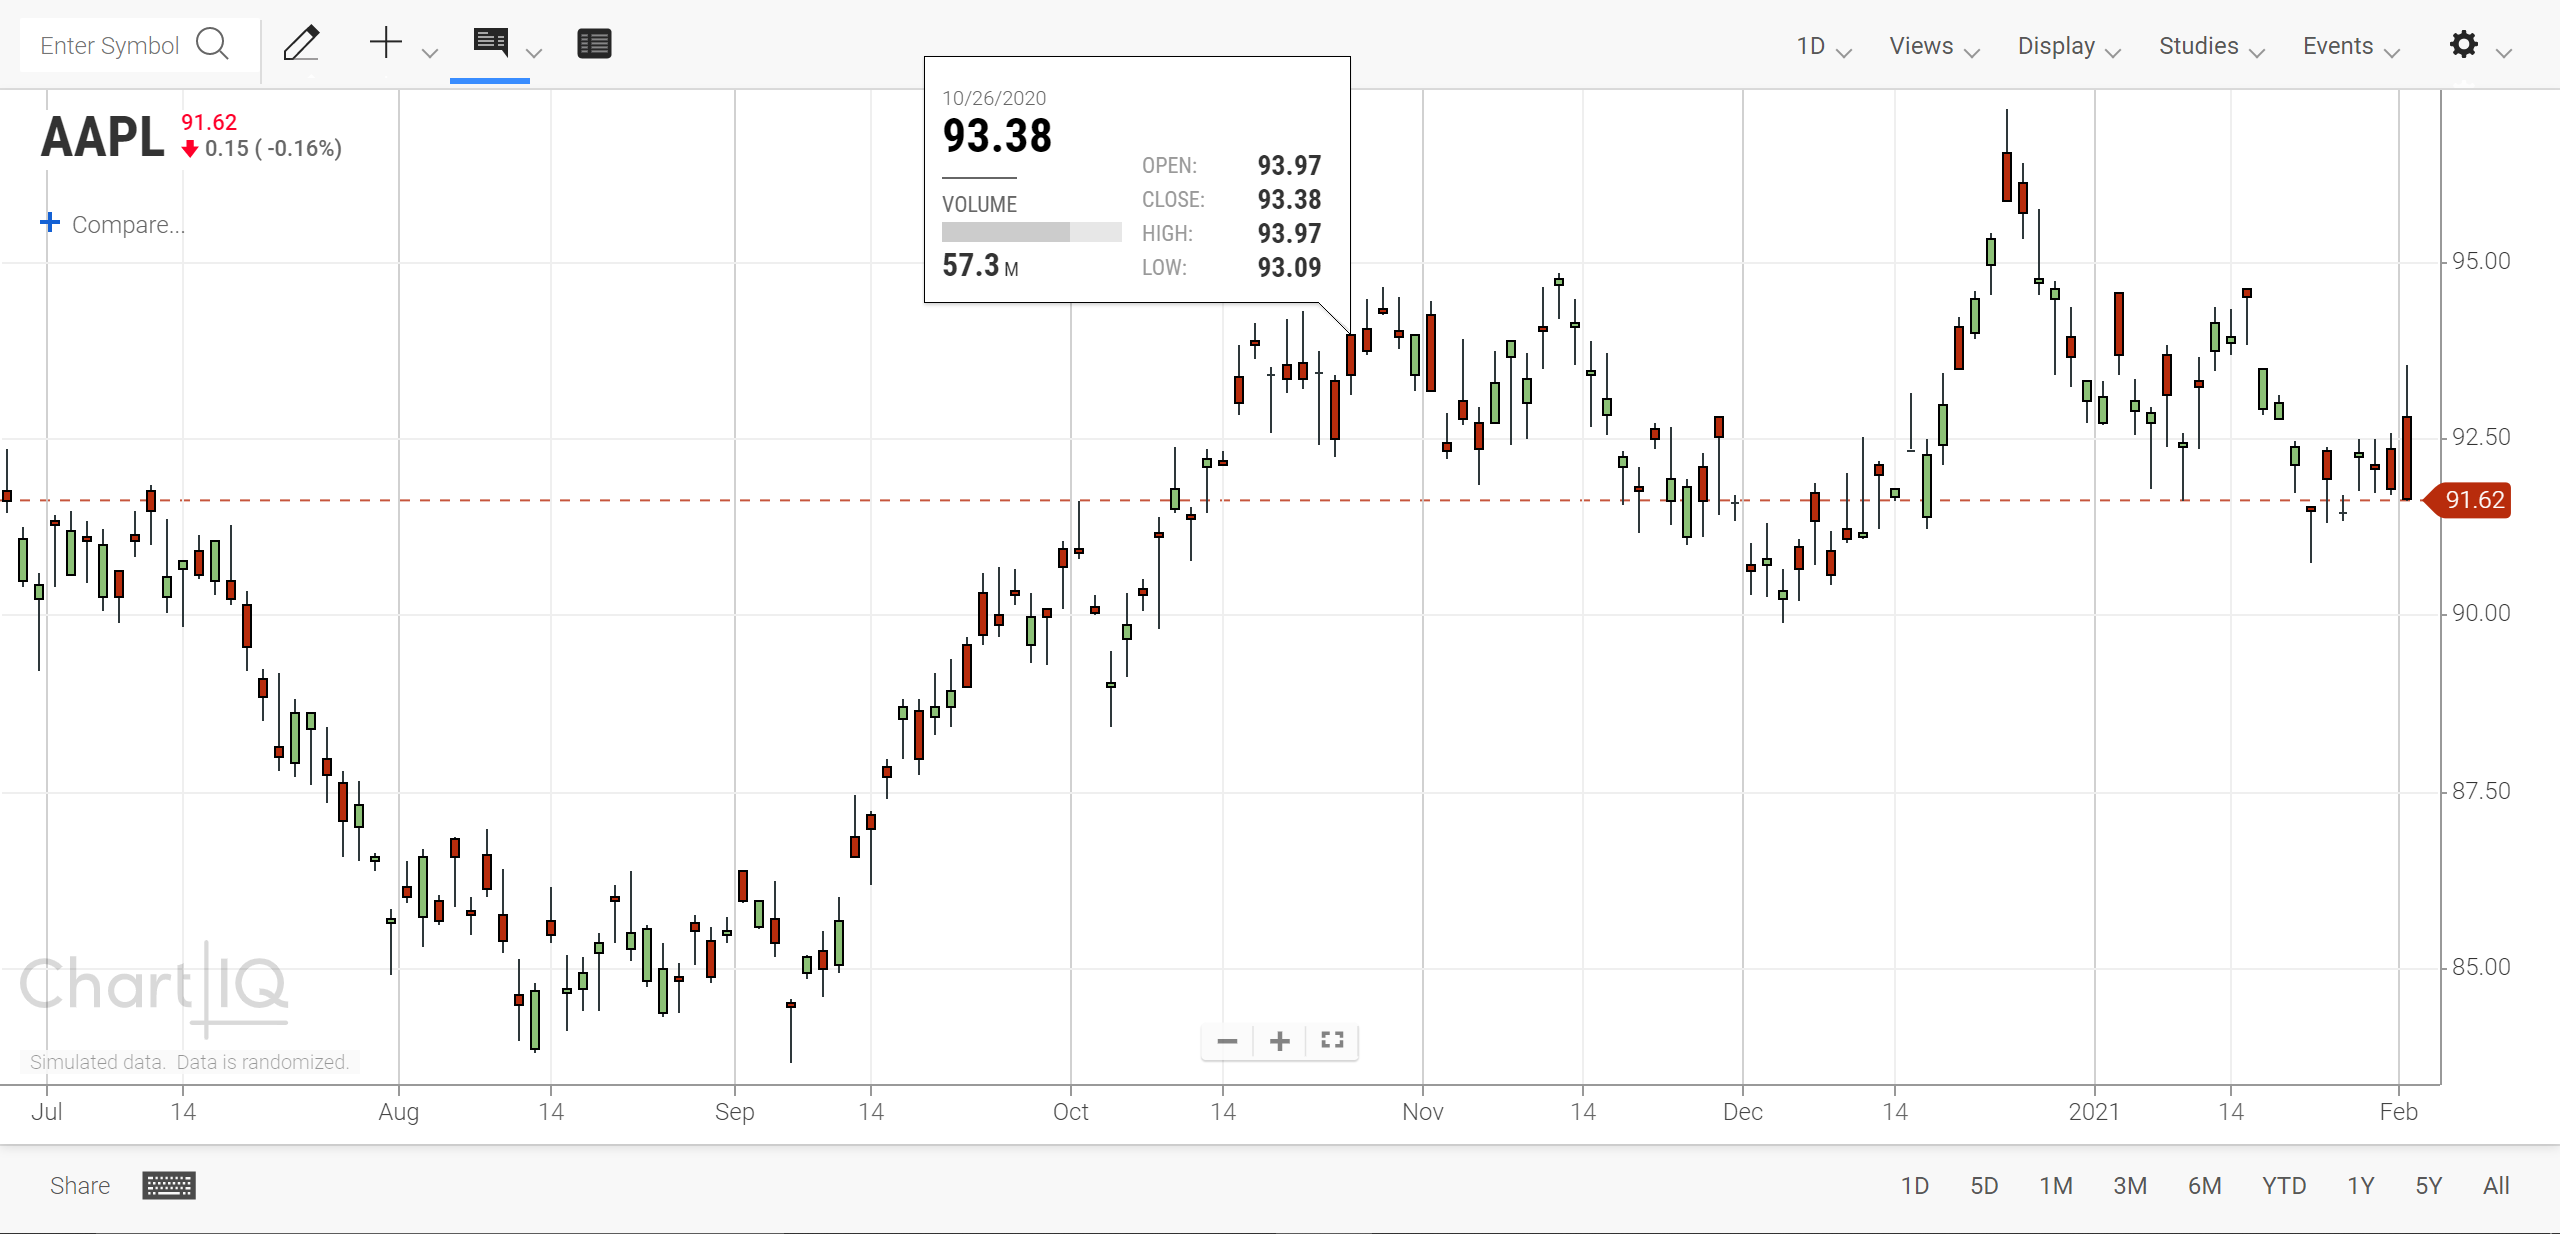Click the 95.00 price axis label

point(2481,261)
